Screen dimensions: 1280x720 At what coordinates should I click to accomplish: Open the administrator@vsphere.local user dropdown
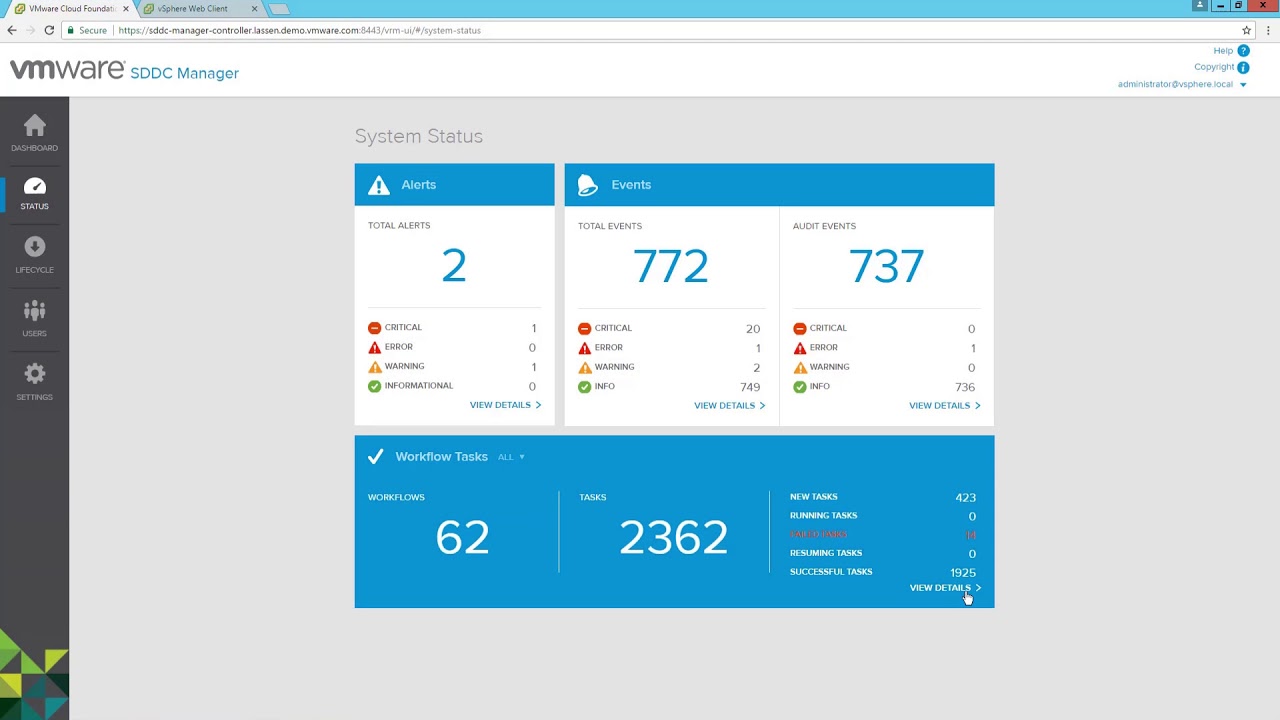pyautogui.click(x=1182, y=85)
